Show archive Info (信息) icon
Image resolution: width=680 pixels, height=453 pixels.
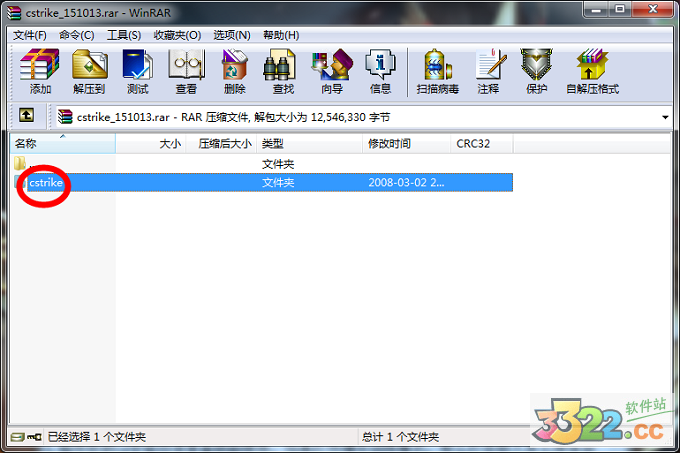380,71
